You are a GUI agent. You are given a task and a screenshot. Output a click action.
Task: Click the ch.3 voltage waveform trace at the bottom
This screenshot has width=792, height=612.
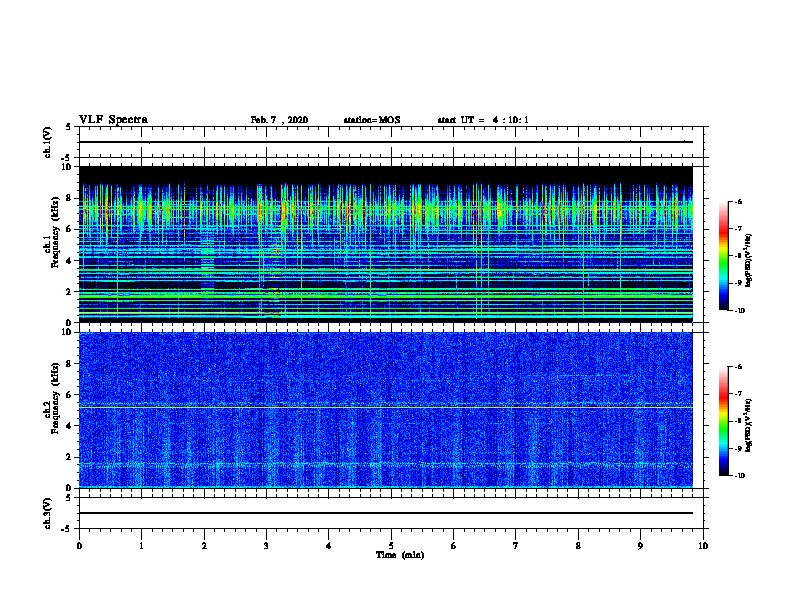(x=386, y=513)
